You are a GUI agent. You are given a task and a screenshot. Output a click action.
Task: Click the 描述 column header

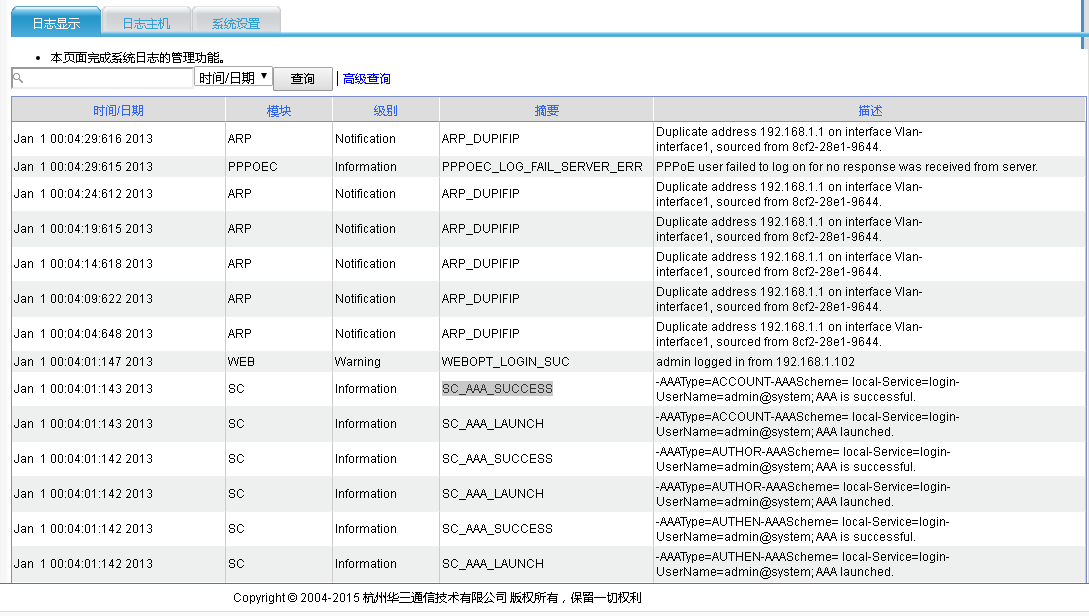point(869,111)
